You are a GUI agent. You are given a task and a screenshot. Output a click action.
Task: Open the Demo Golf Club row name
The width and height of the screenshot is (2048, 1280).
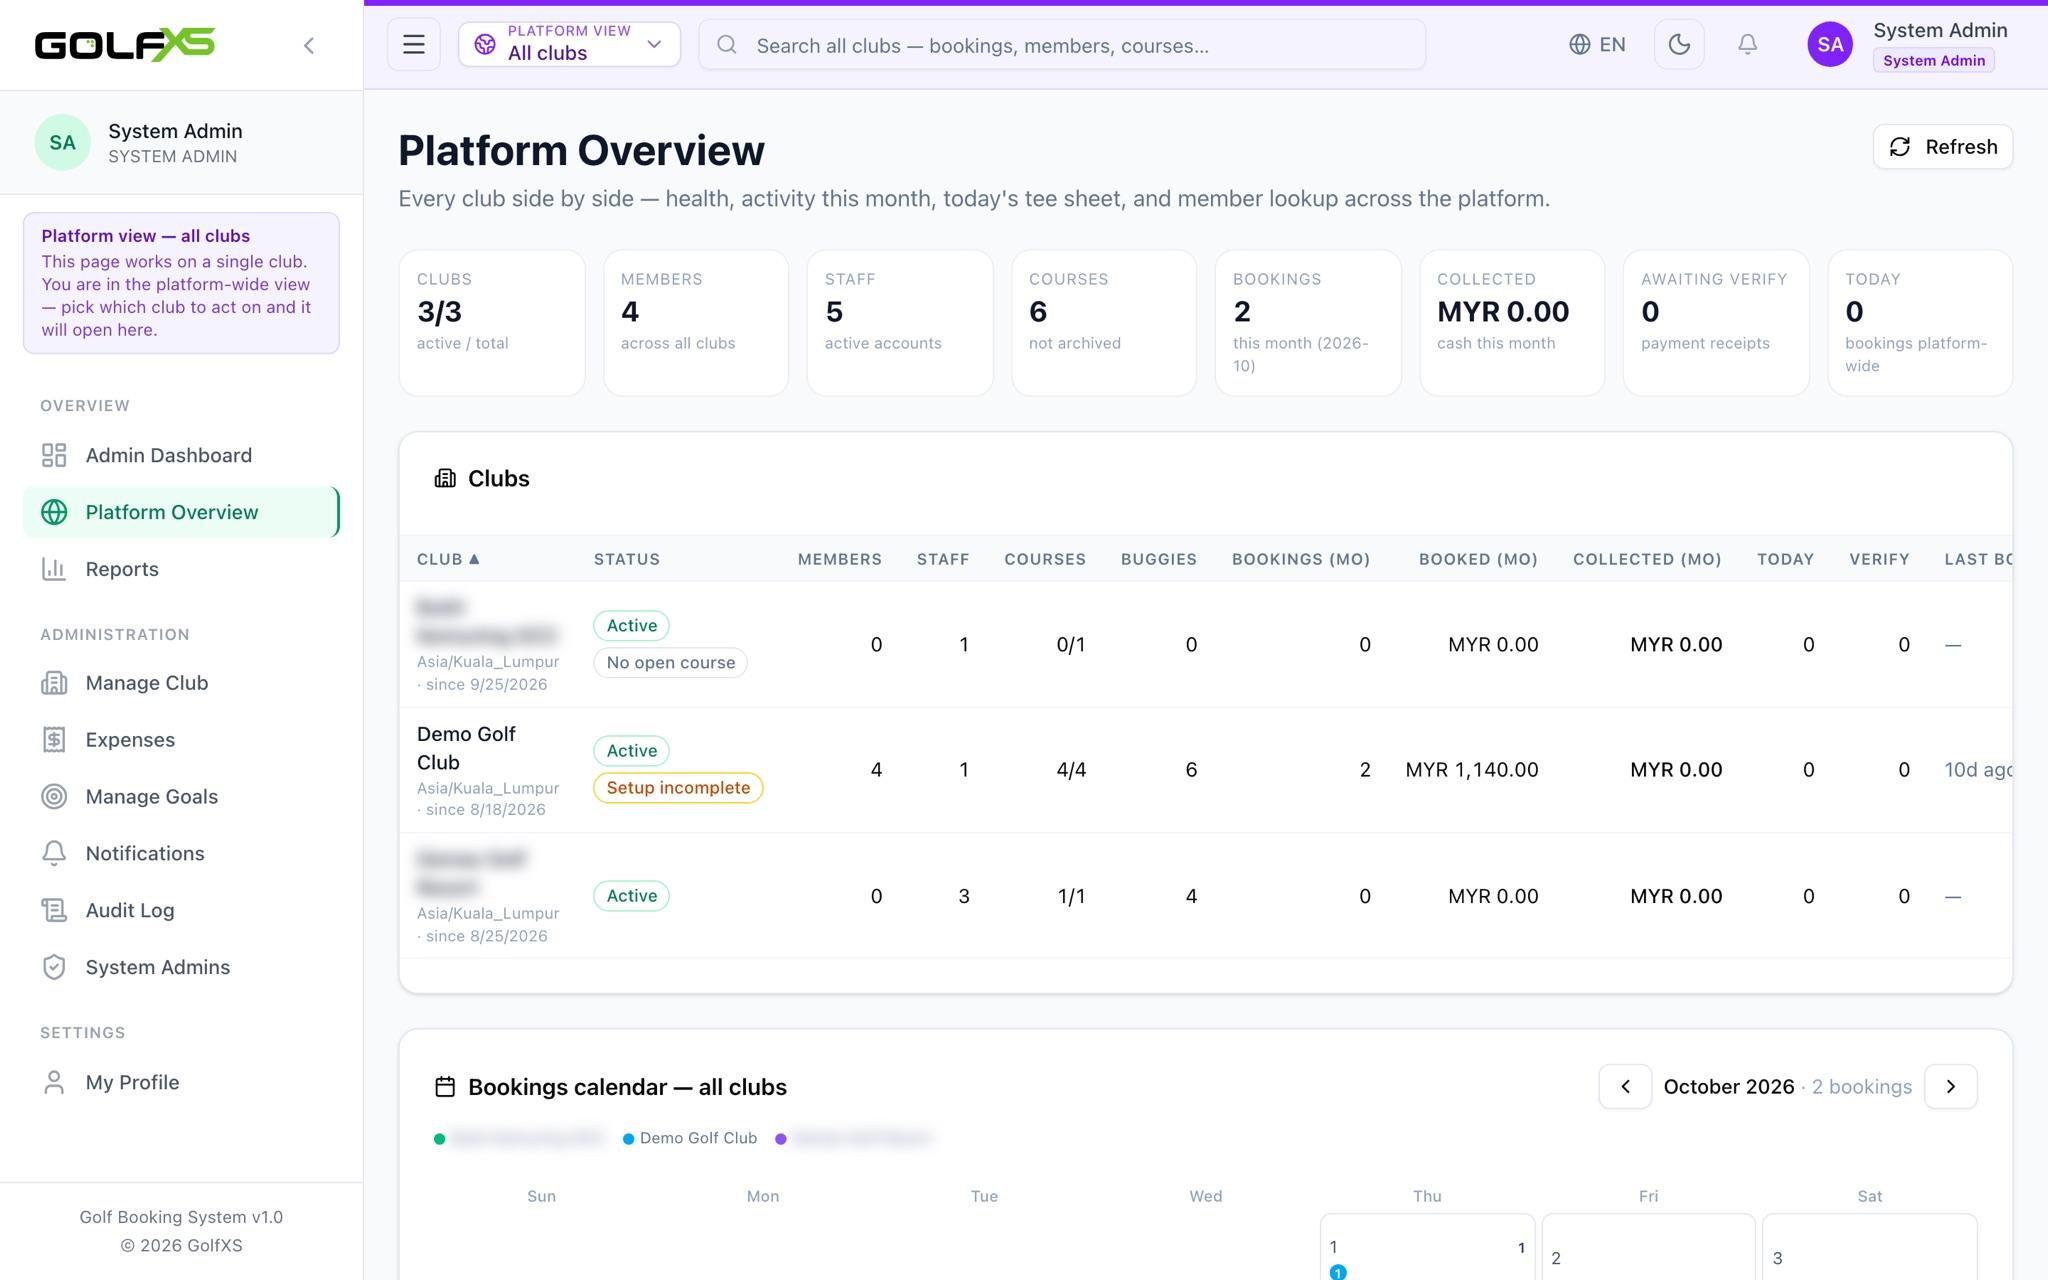[466, 748]
